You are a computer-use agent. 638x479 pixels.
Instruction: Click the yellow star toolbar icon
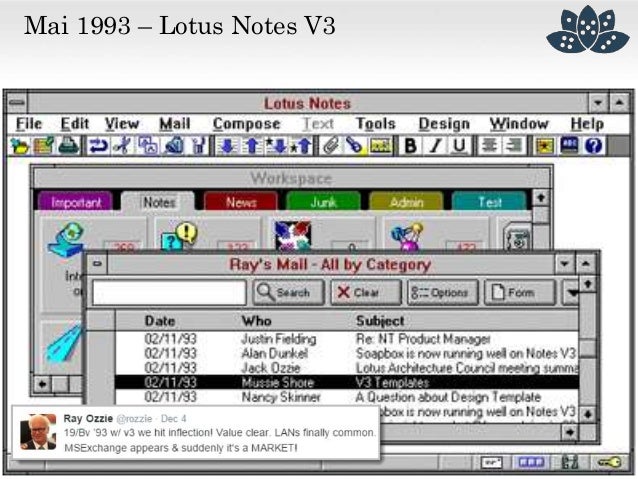coord(544,146)
